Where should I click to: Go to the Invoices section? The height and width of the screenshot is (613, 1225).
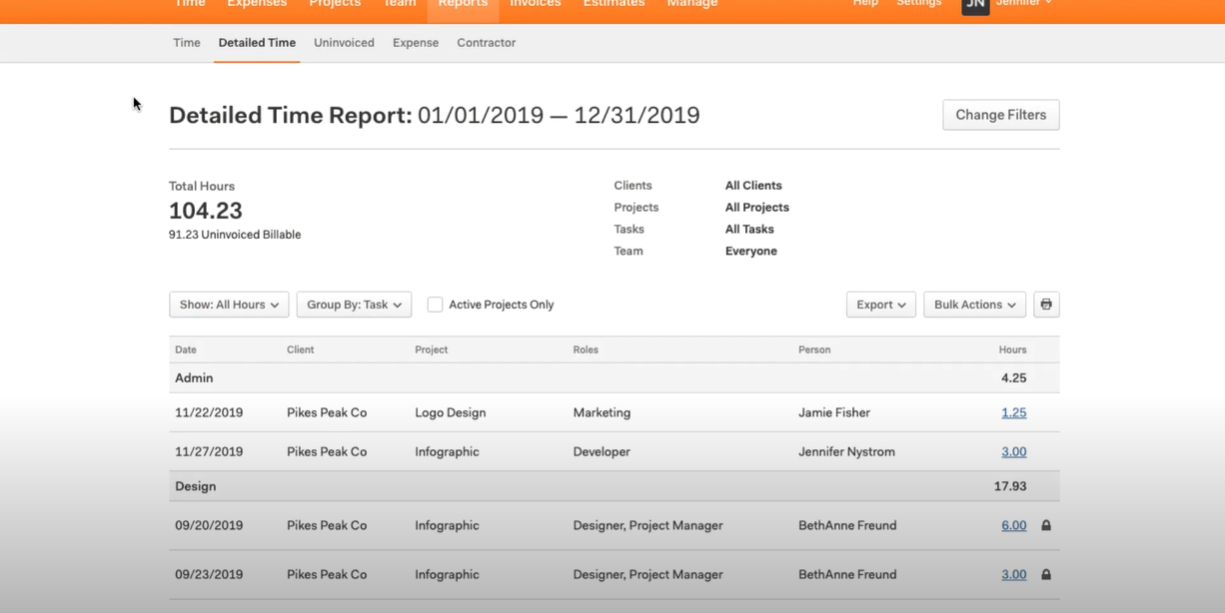(534, 4)
